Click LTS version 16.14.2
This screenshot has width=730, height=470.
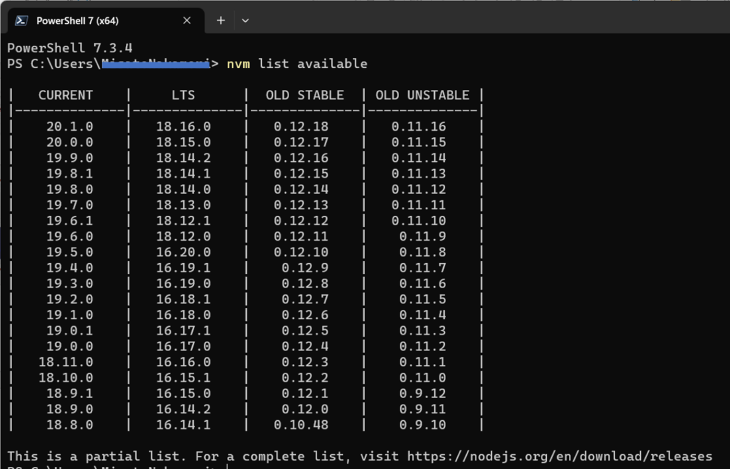pyautogui.click(x=183, y=410)
